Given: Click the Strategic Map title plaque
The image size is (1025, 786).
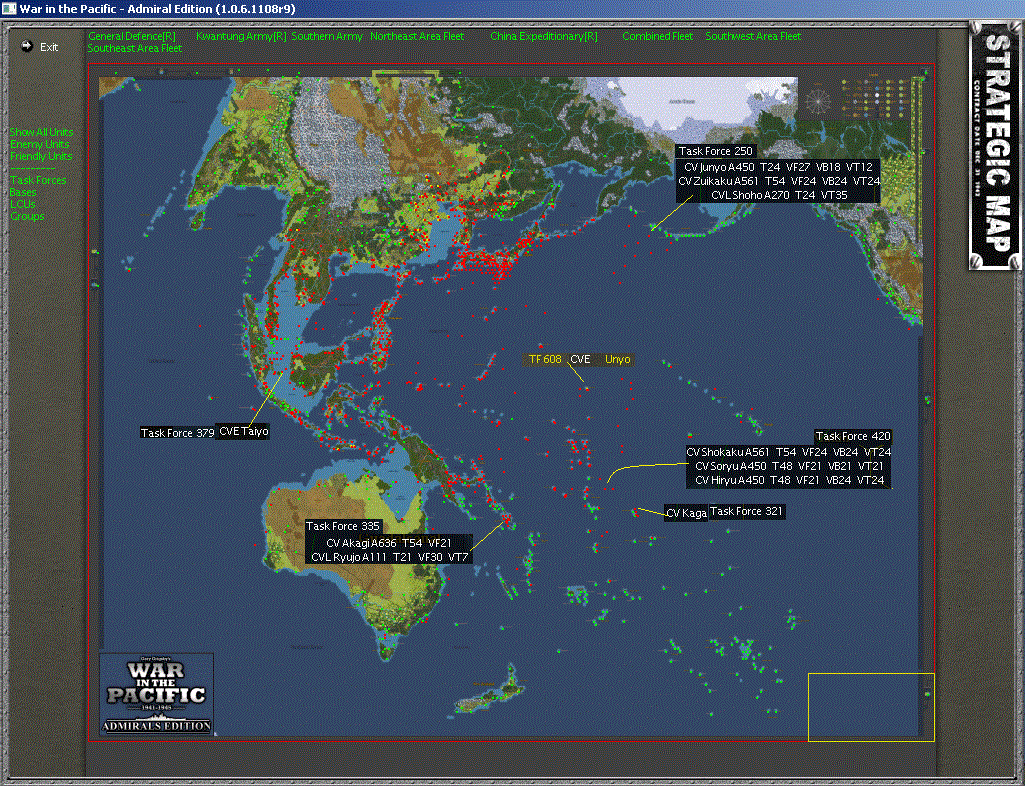Looking at the screenshot, I should coord(994,145).
